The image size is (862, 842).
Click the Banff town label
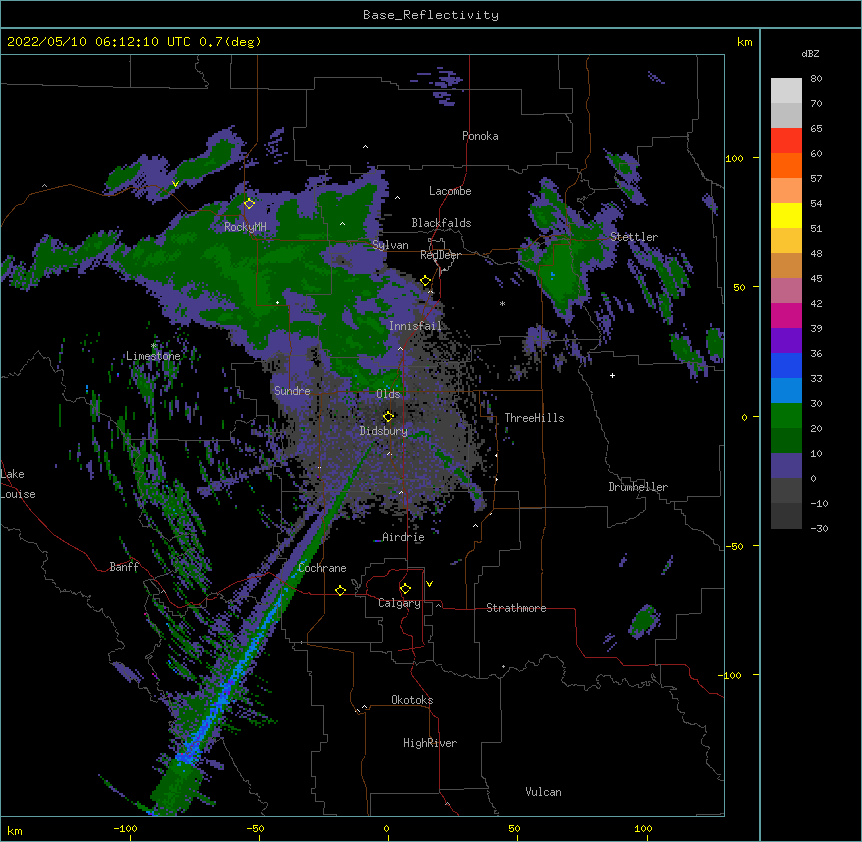tap(124, 567)
